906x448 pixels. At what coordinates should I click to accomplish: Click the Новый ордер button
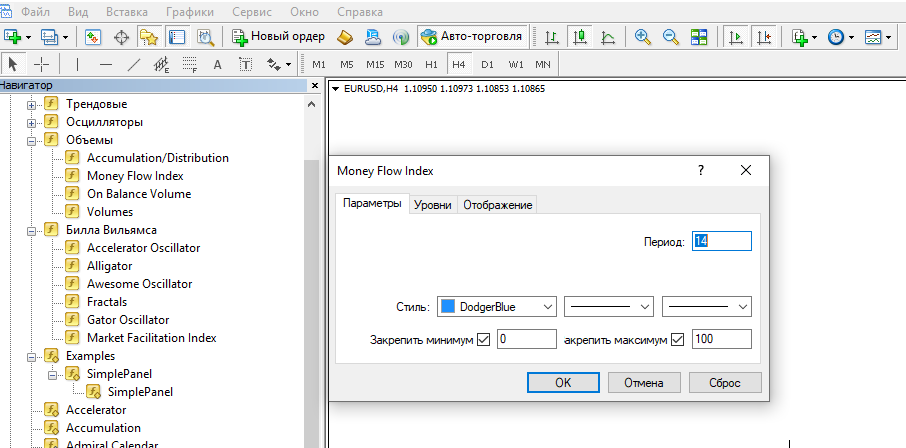pyautogui.click(x=279, y=37)
